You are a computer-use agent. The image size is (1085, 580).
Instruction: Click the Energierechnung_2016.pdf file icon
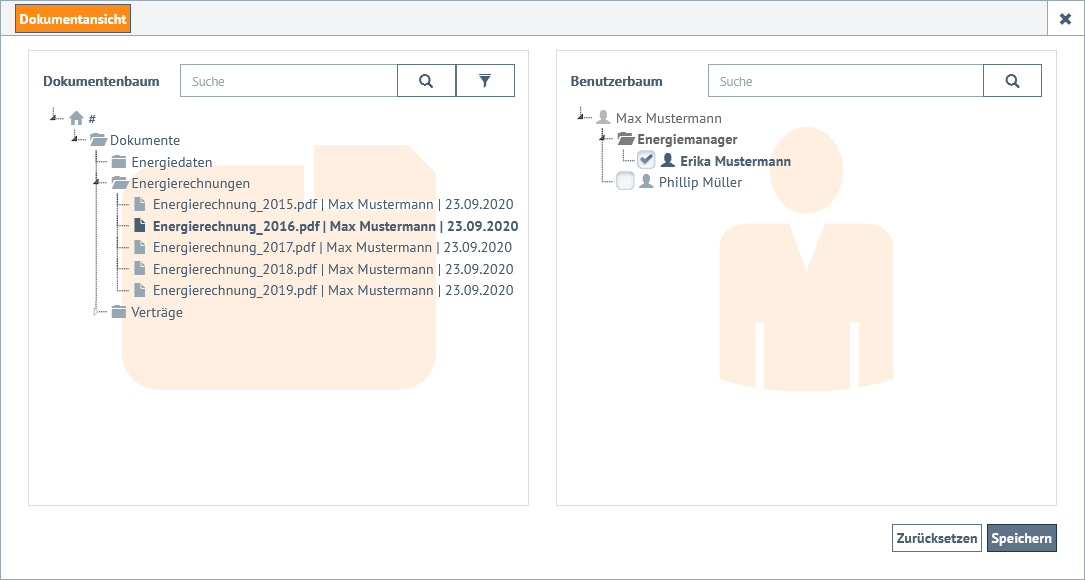pyautogui.click(x=140, y=226)
